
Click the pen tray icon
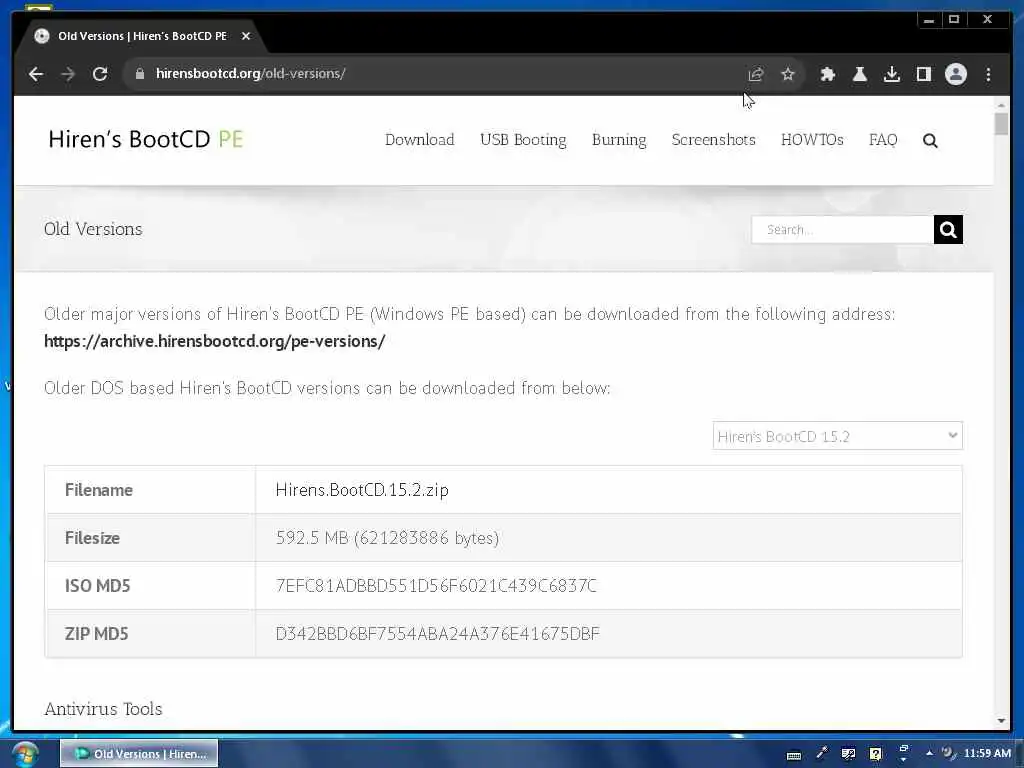pyautogui.click(x=822, y=754)
